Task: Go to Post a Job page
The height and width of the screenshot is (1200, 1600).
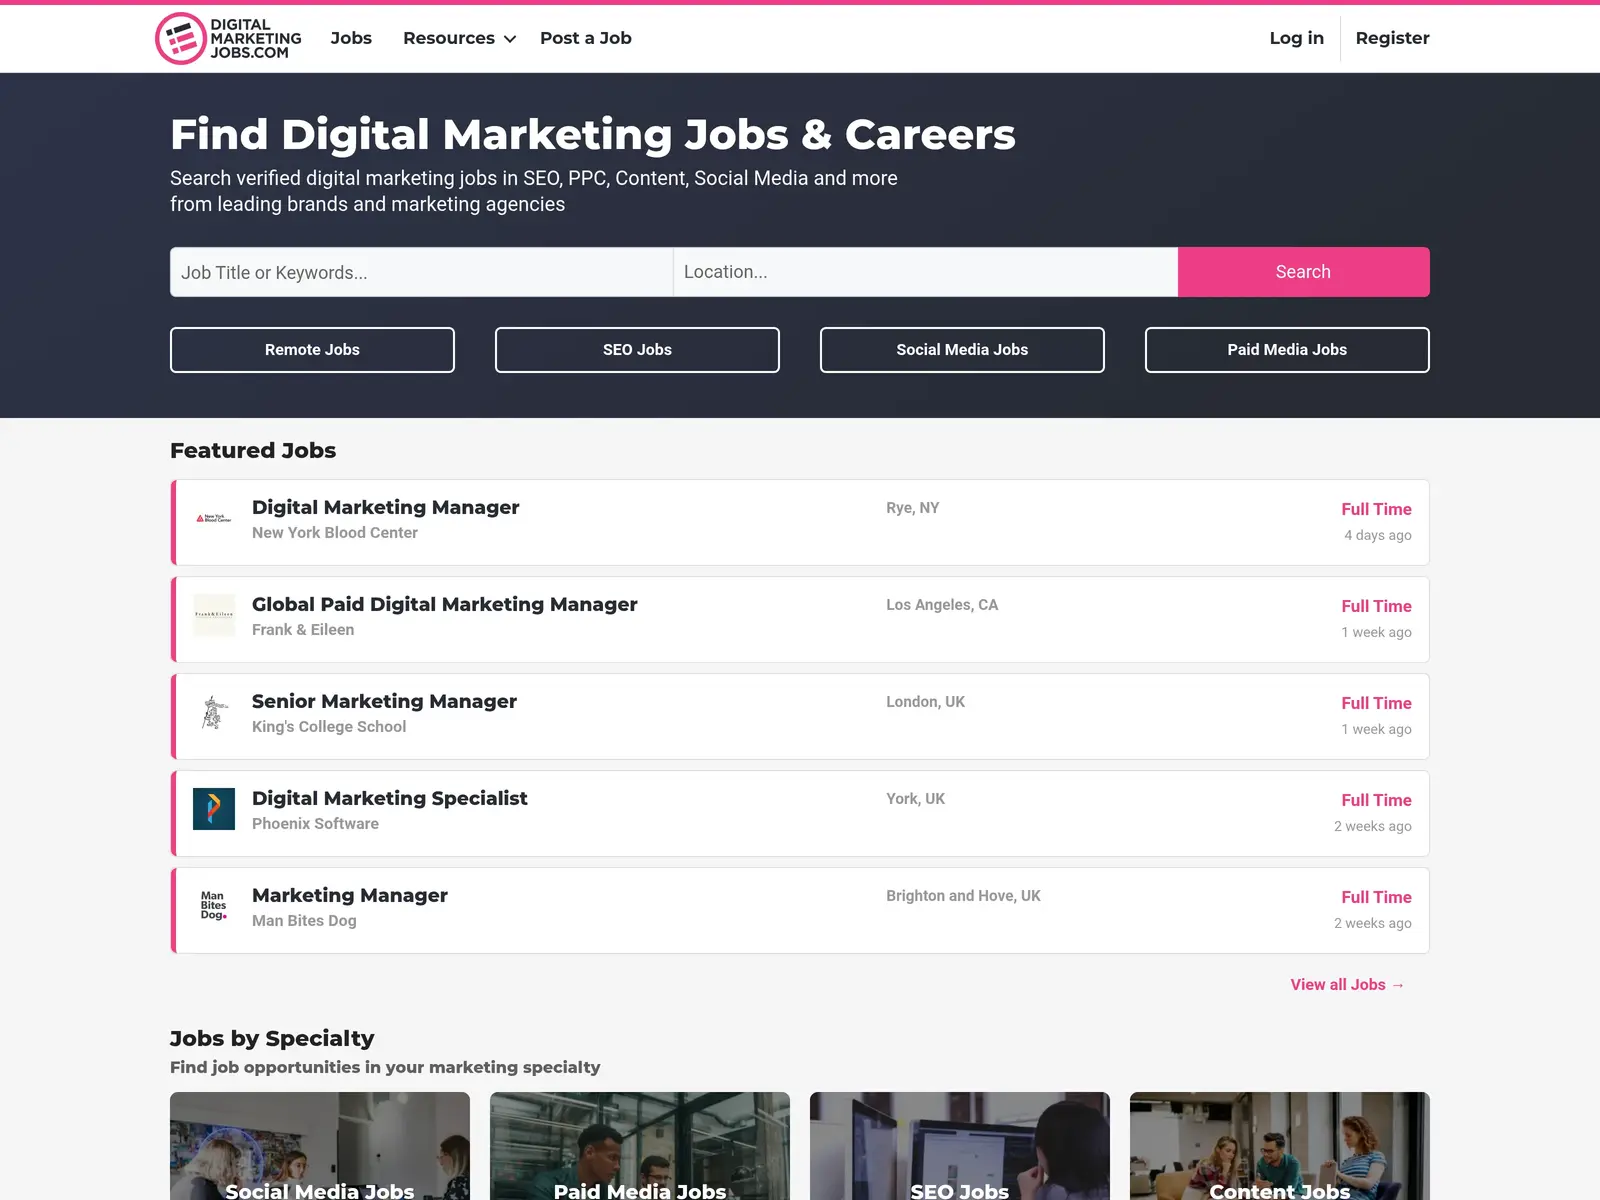Action: [586, 38]
